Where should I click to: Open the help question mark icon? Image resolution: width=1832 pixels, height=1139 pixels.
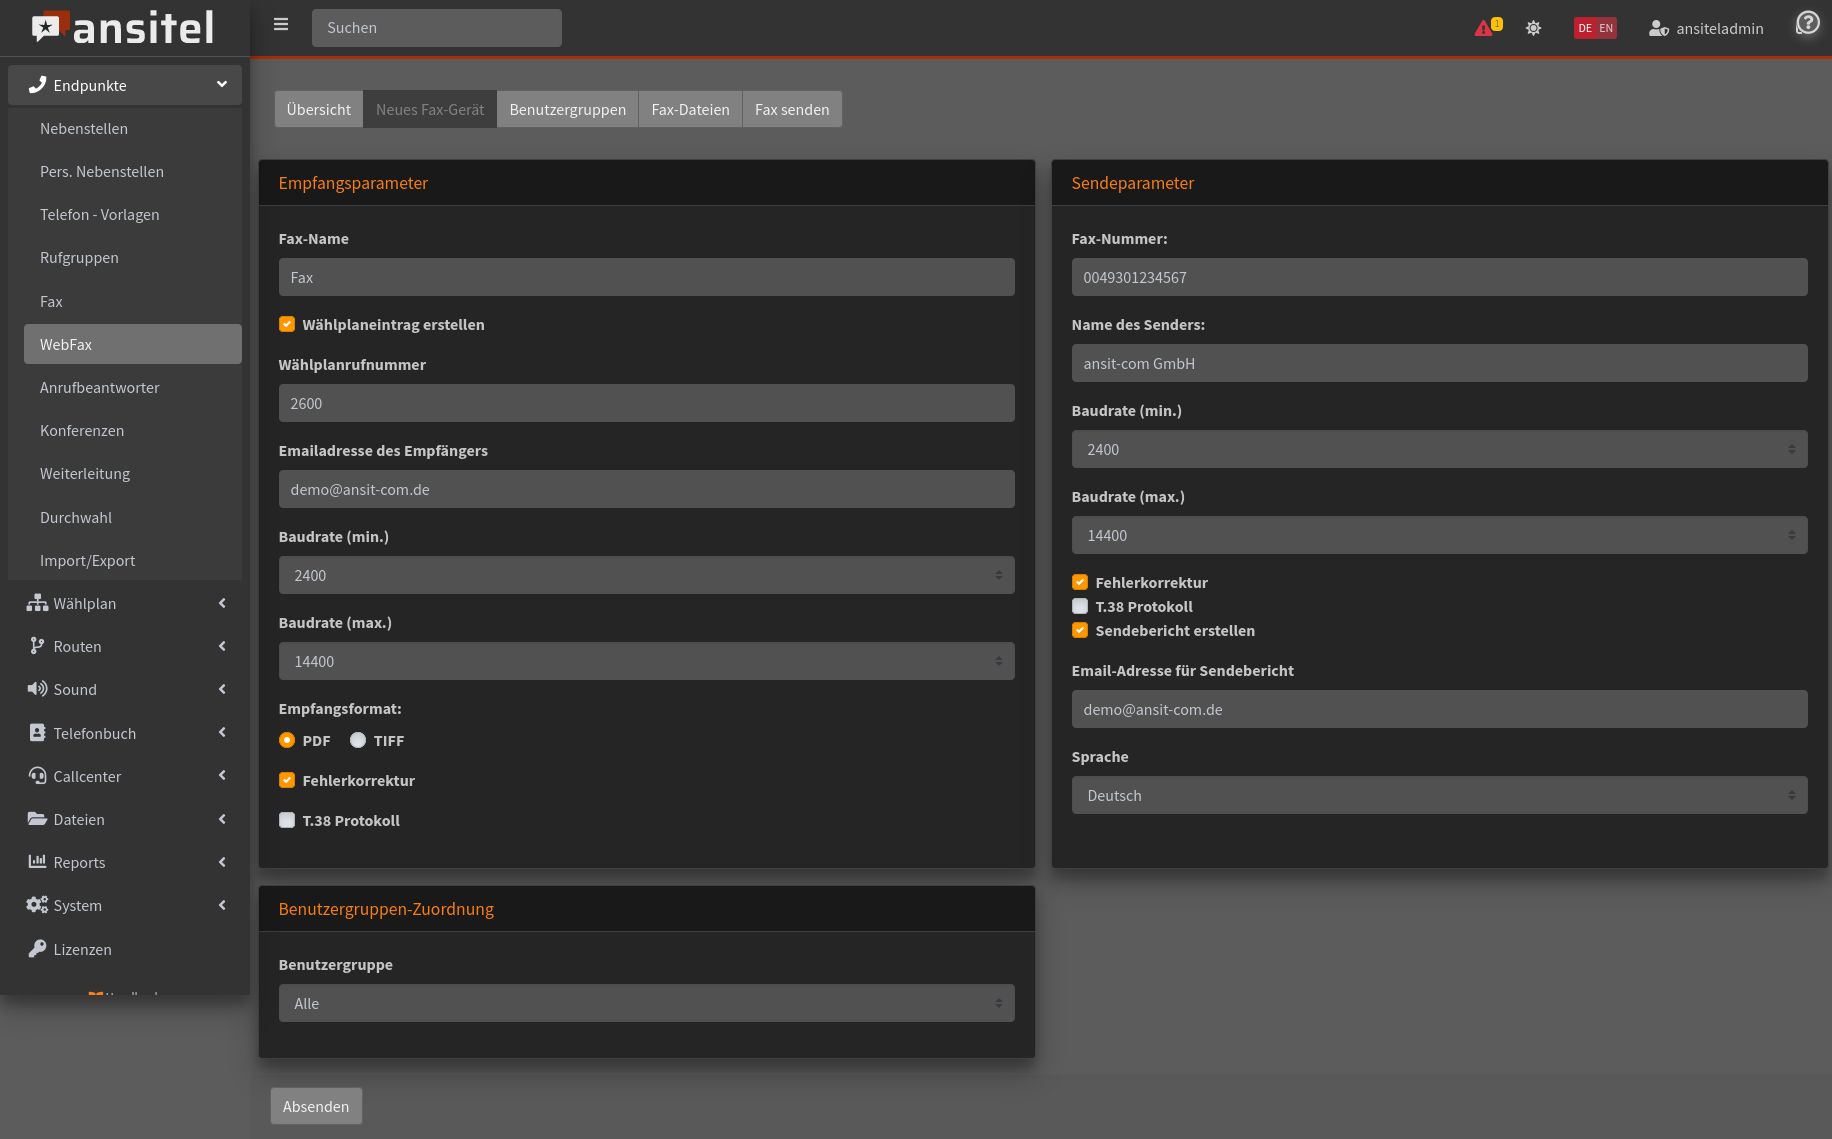[x=1807, y=23]
